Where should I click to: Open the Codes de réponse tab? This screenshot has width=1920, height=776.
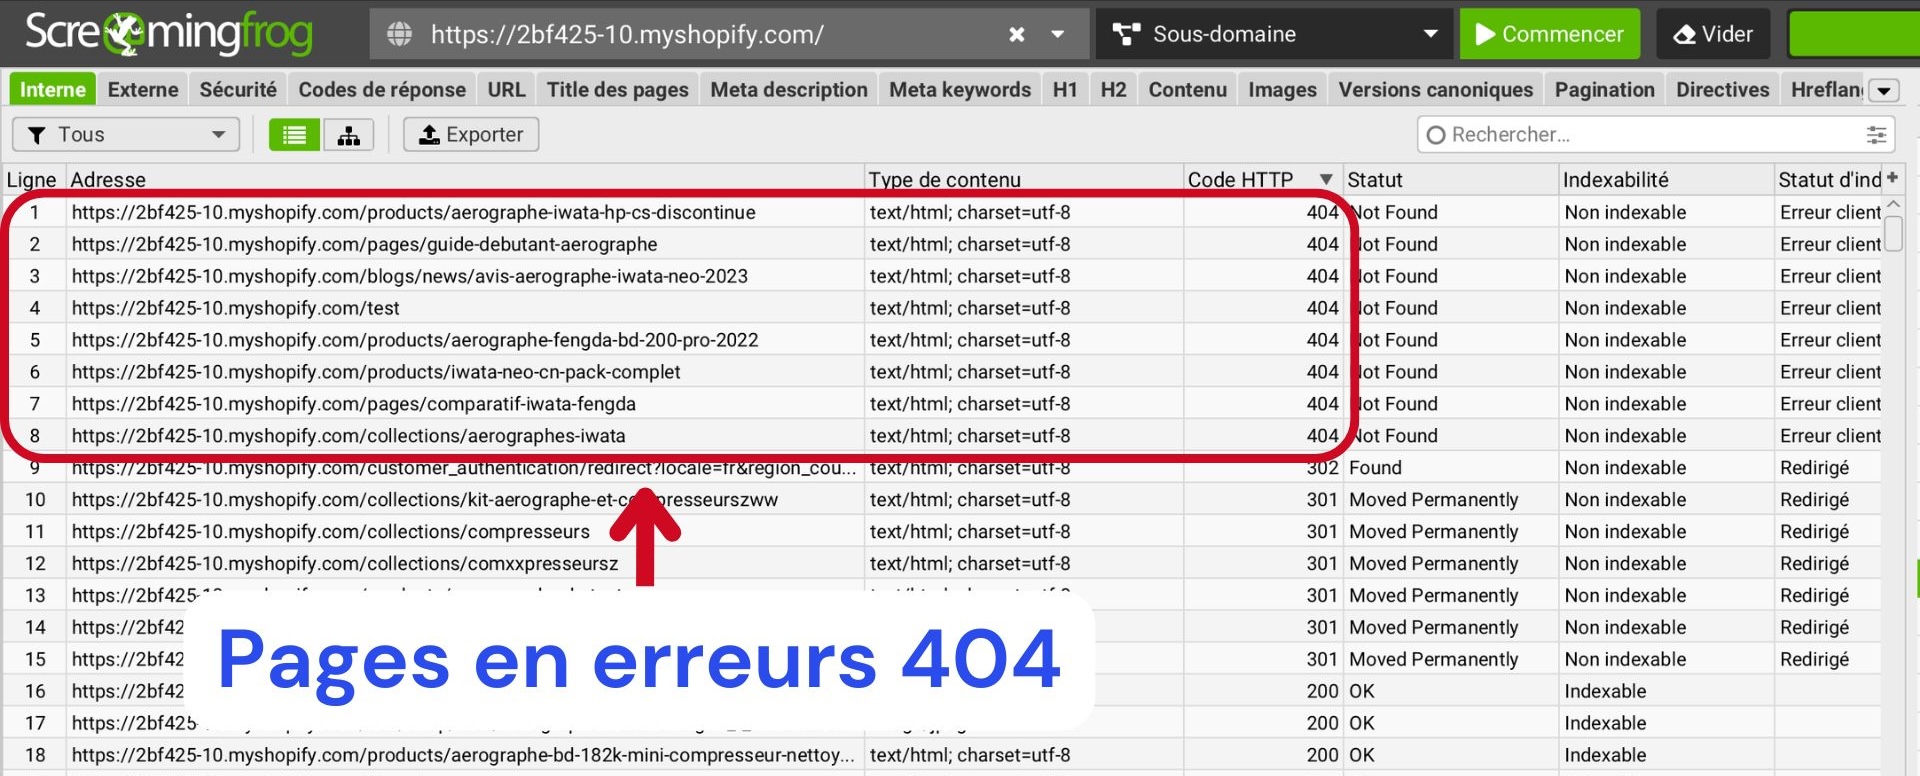(x=382, y=89)
